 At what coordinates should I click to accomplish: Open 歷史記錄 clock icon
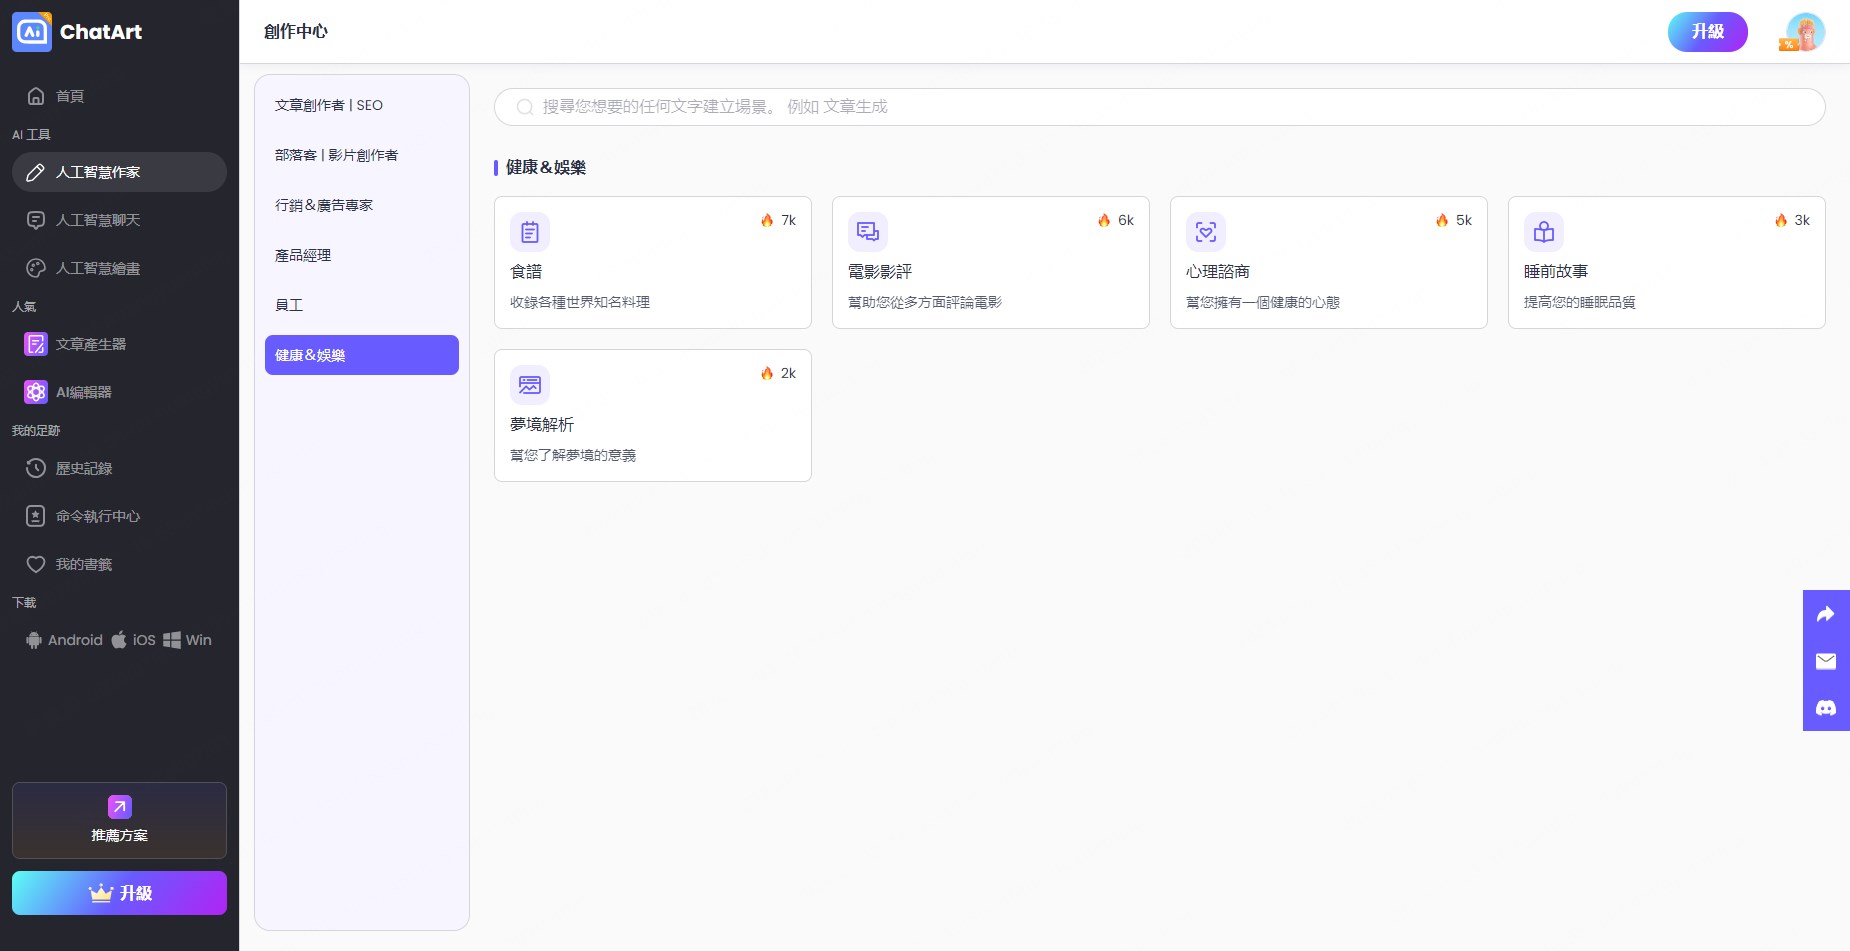tap(36, 468)
